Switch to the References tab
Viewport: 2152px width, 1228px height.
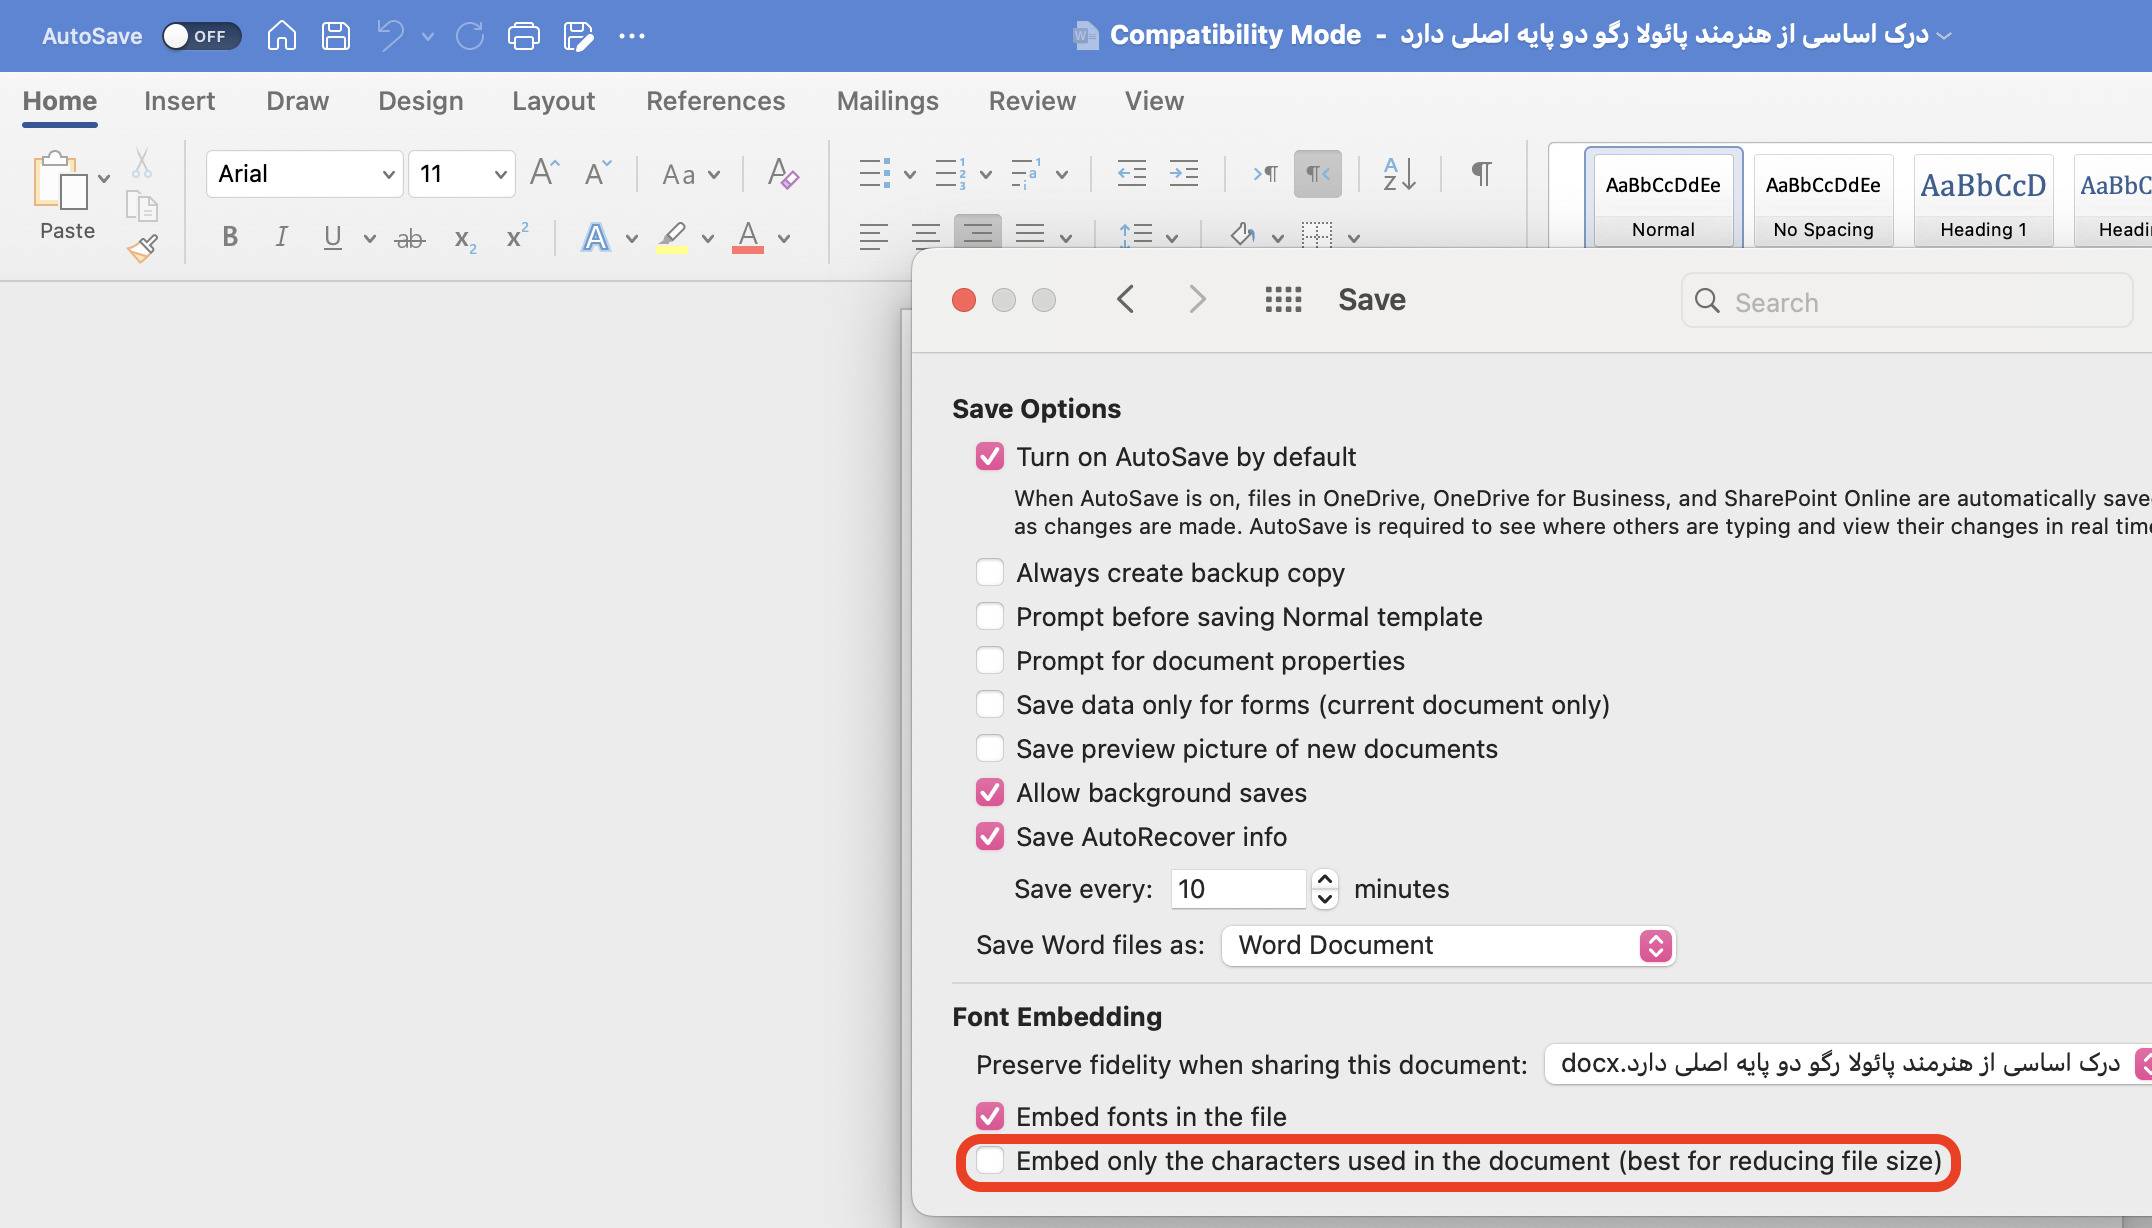pos(715,101)
